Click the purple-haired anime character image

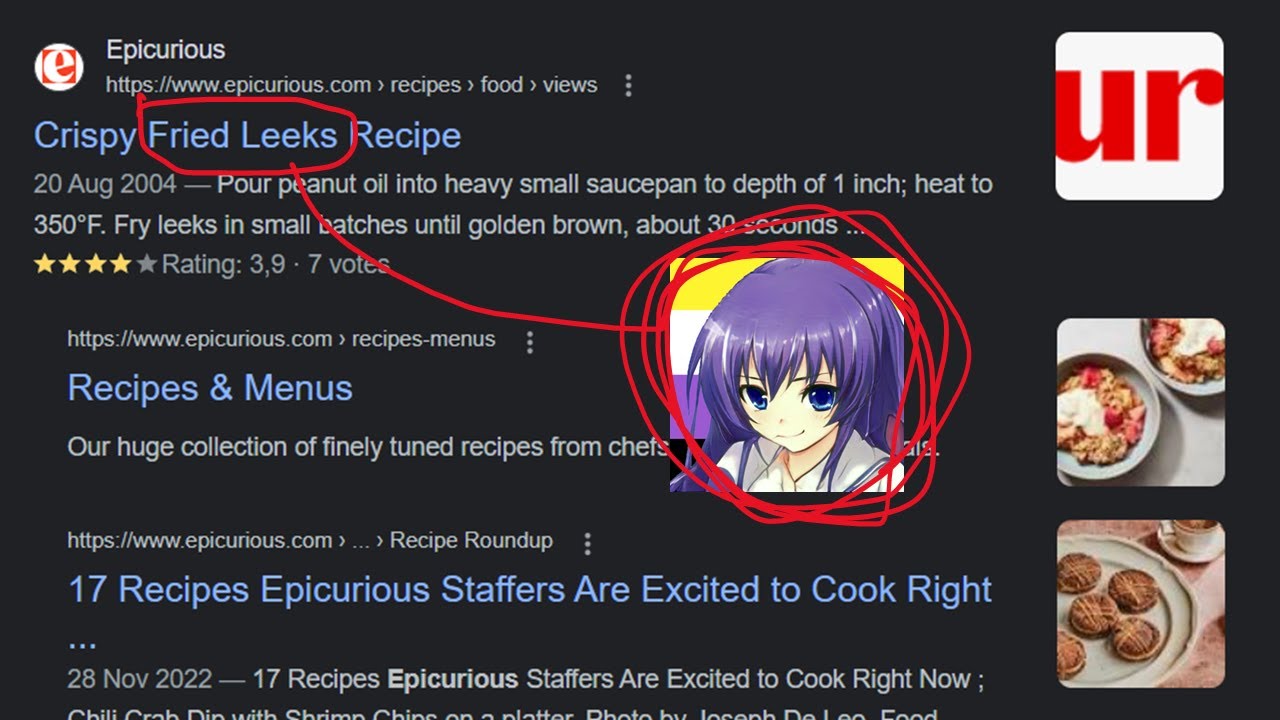(787, 375)
